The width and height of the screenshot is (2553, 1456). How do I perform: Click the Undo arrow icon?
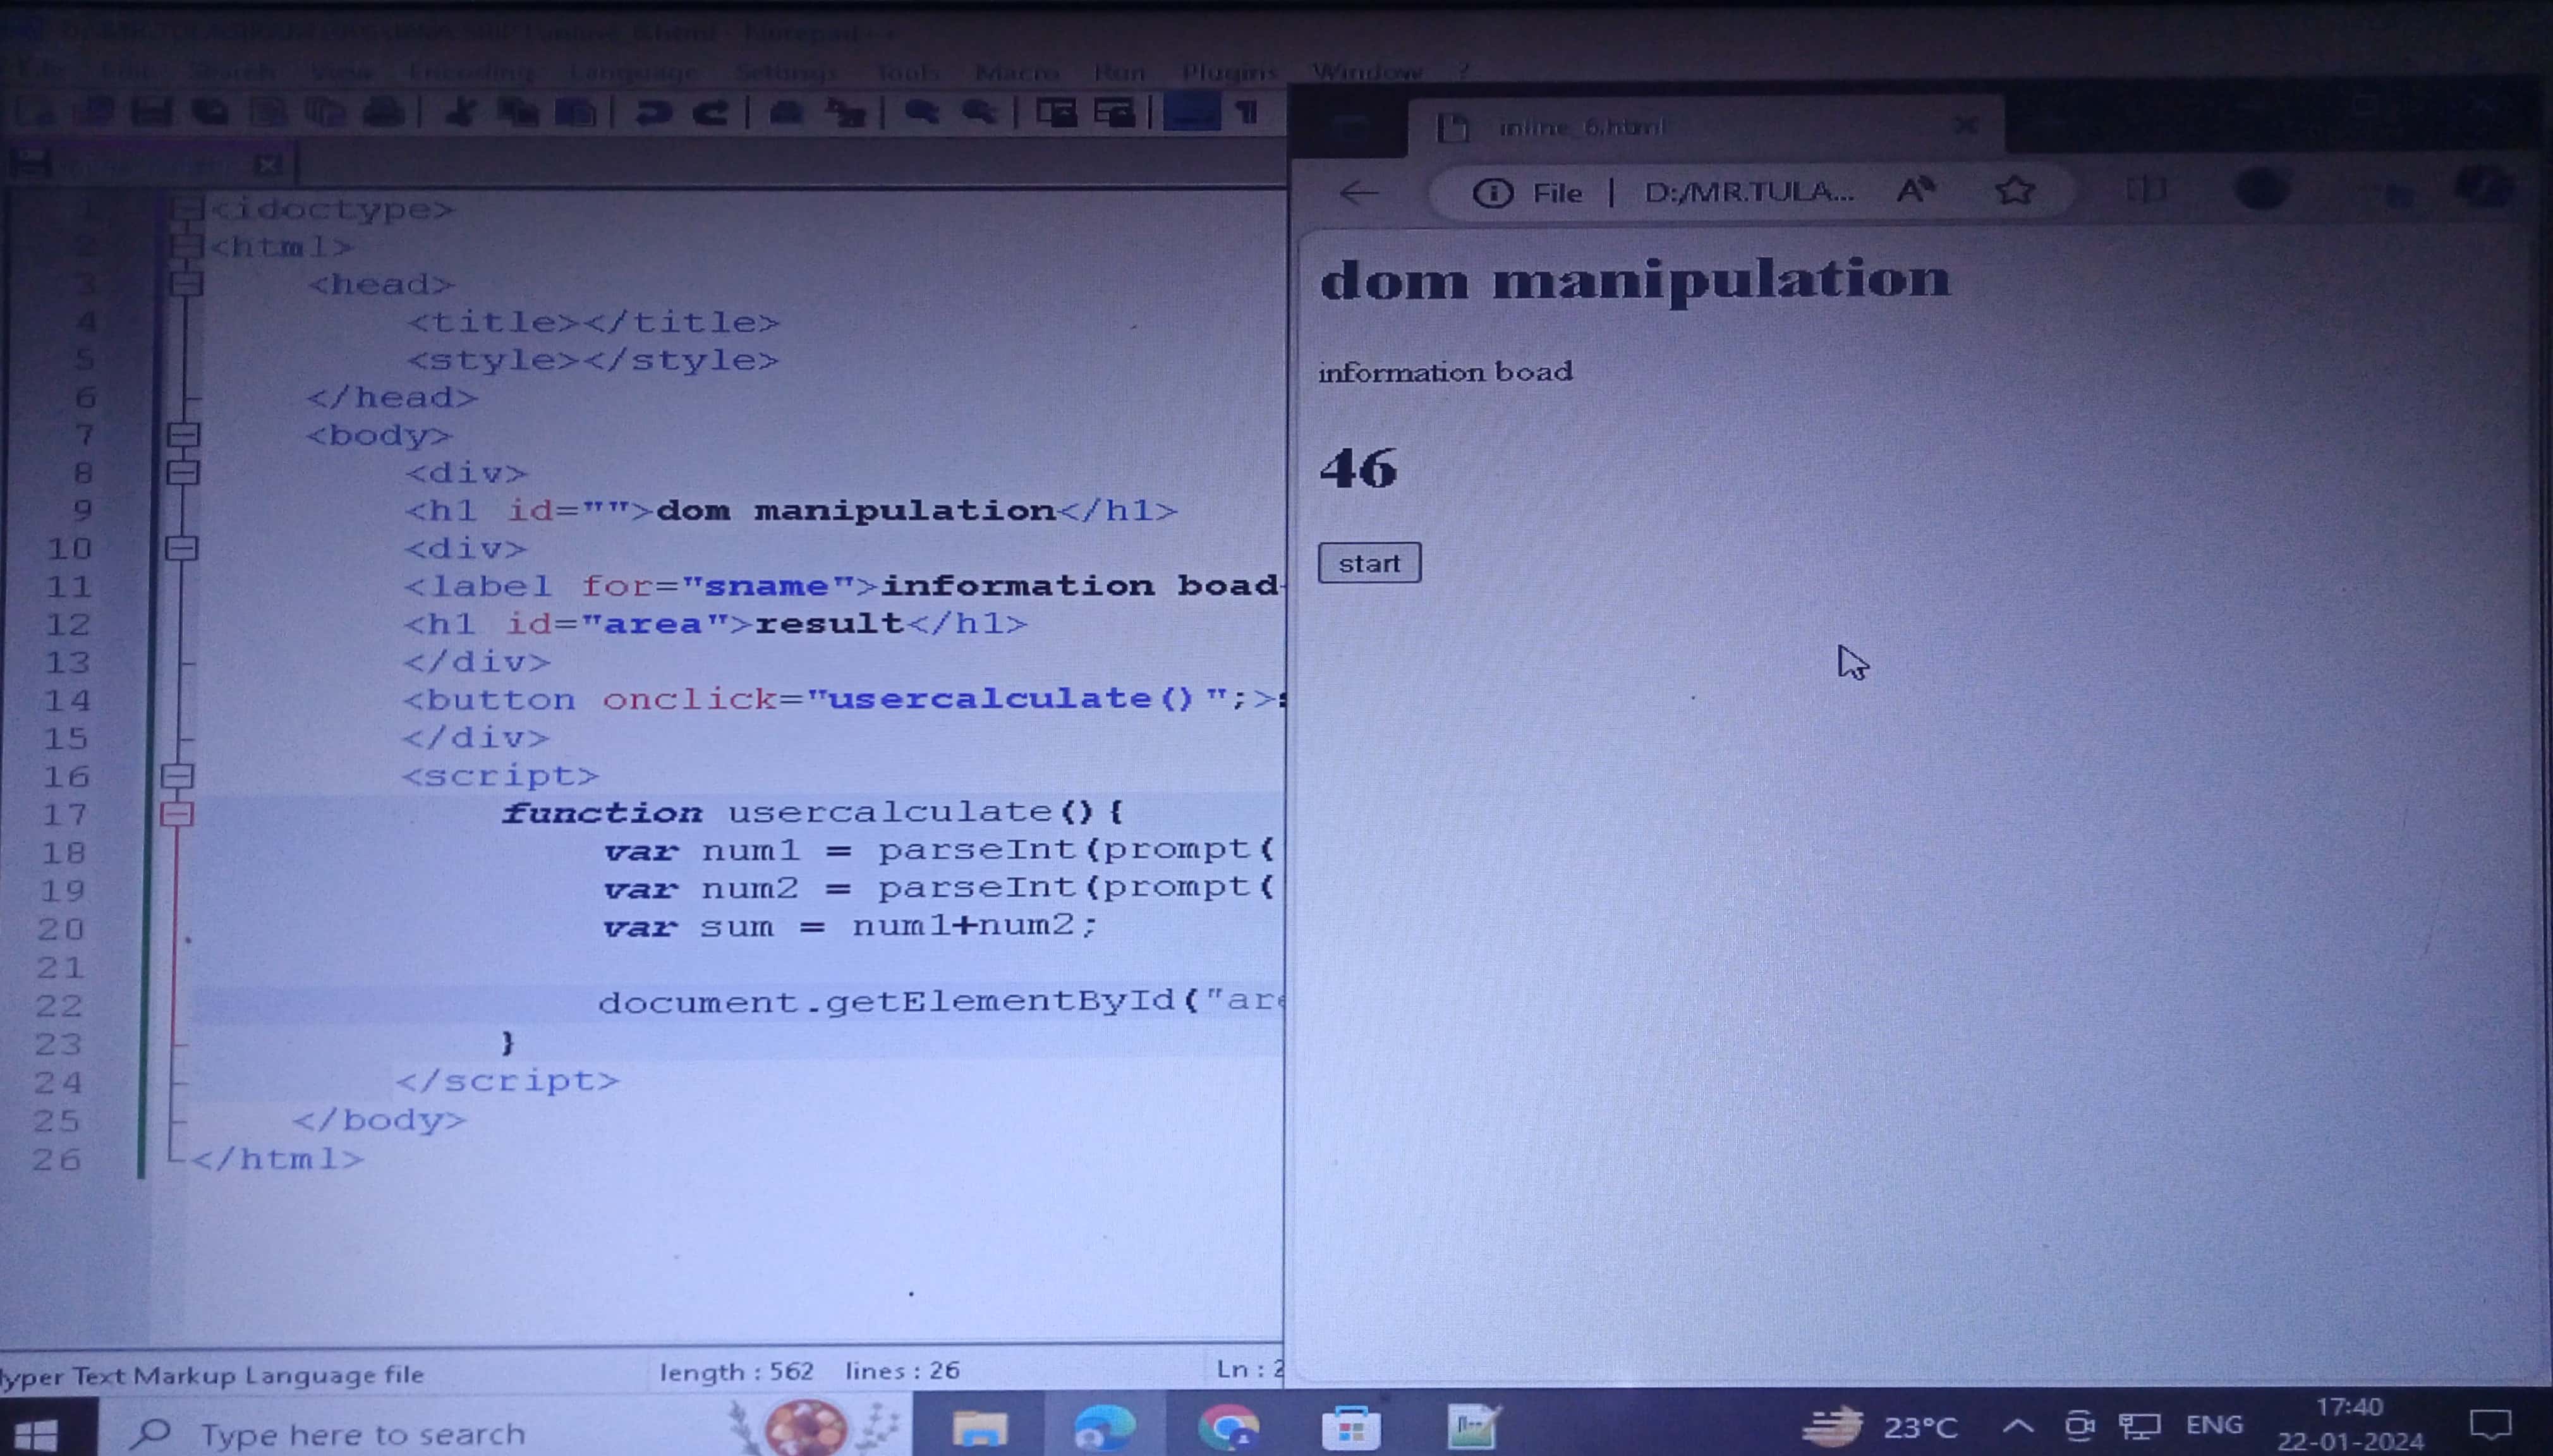point(653,113)
